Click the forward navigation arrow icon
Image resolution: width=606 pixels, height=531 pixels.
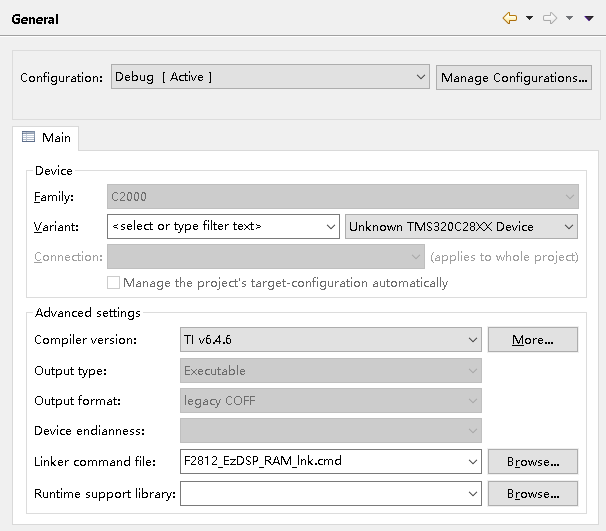point(549,18)
